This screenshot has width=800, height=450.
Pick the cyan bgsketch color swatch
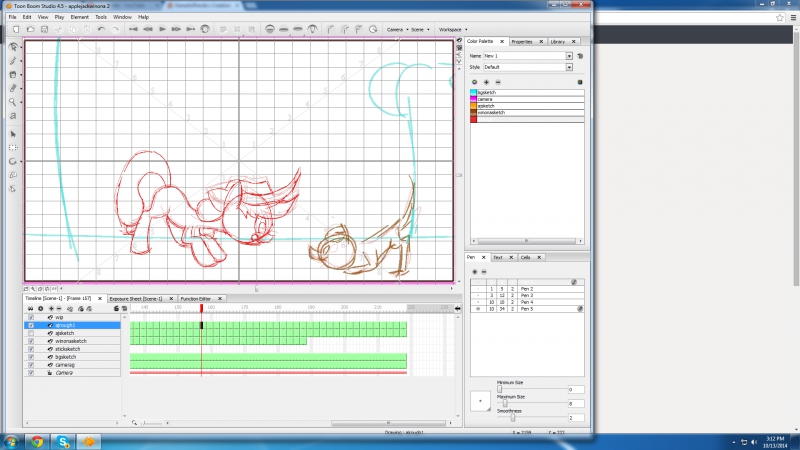pyautogui.click(x=474, y=92)
